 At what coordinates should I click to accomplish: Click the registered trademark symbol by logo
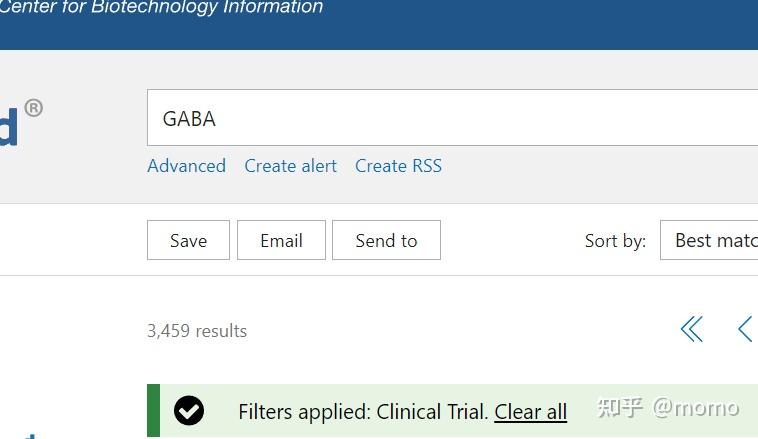point(33,108)
